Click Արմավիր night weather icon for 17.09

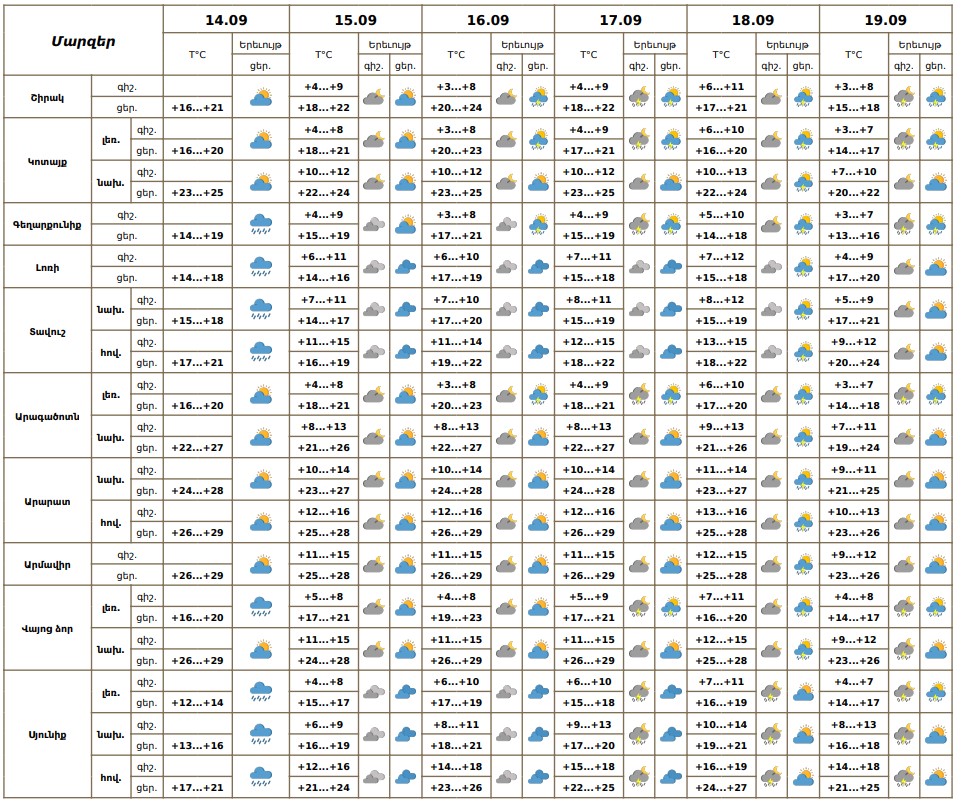[x=638, y=565]
